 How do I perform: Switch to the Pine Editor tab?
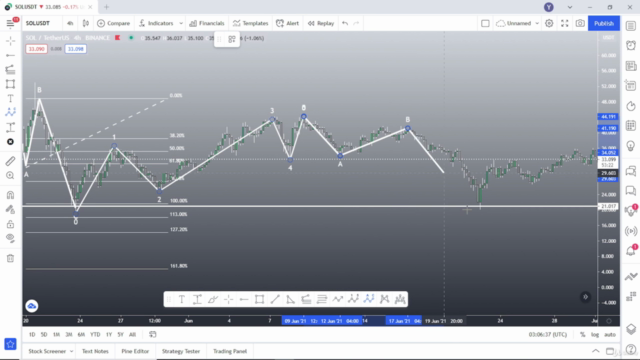(135, 351)
